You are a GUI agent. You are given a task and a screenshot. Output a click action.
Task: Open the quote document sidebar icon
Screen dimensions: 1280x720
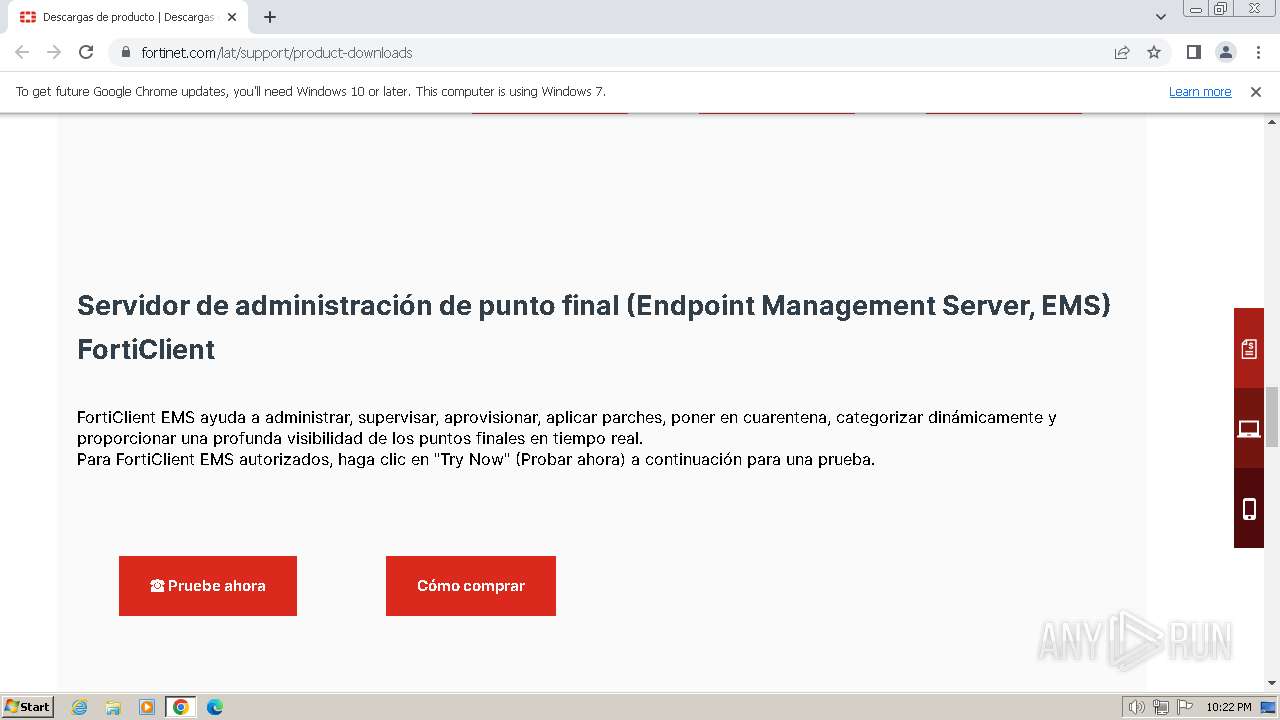[1249, 348]
